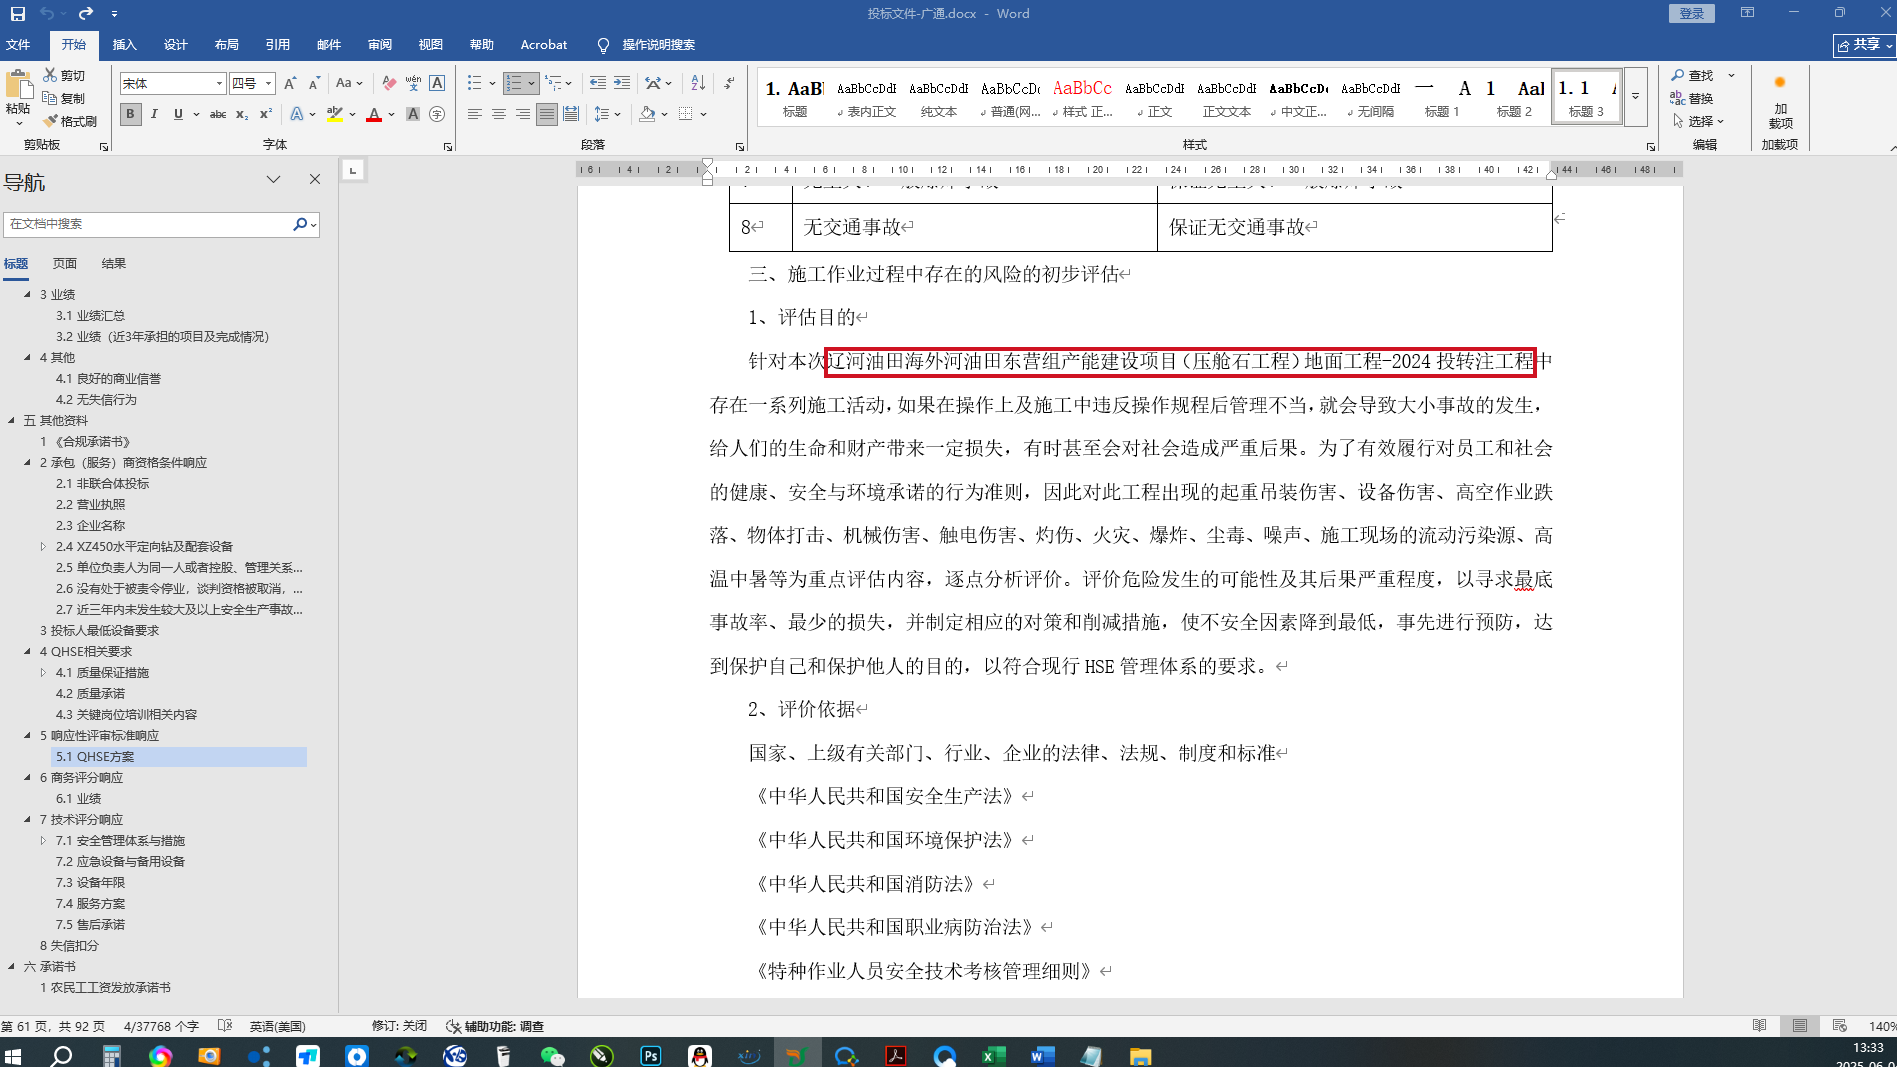1897x1067 pixels.
Task: Sort the selection with the A-Z icon
Action: tap(698, 83)
